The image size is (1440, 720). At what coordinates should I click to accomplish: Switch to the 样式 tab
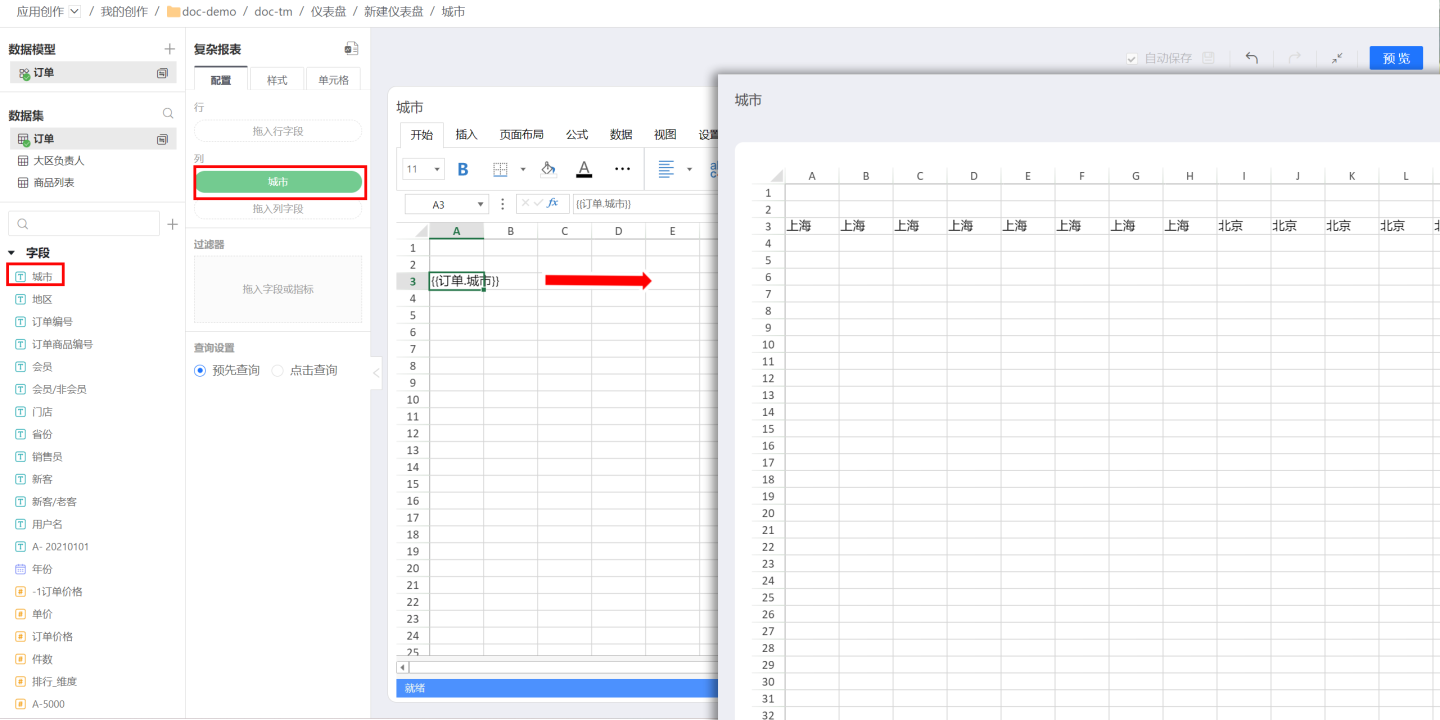[277, 79]
